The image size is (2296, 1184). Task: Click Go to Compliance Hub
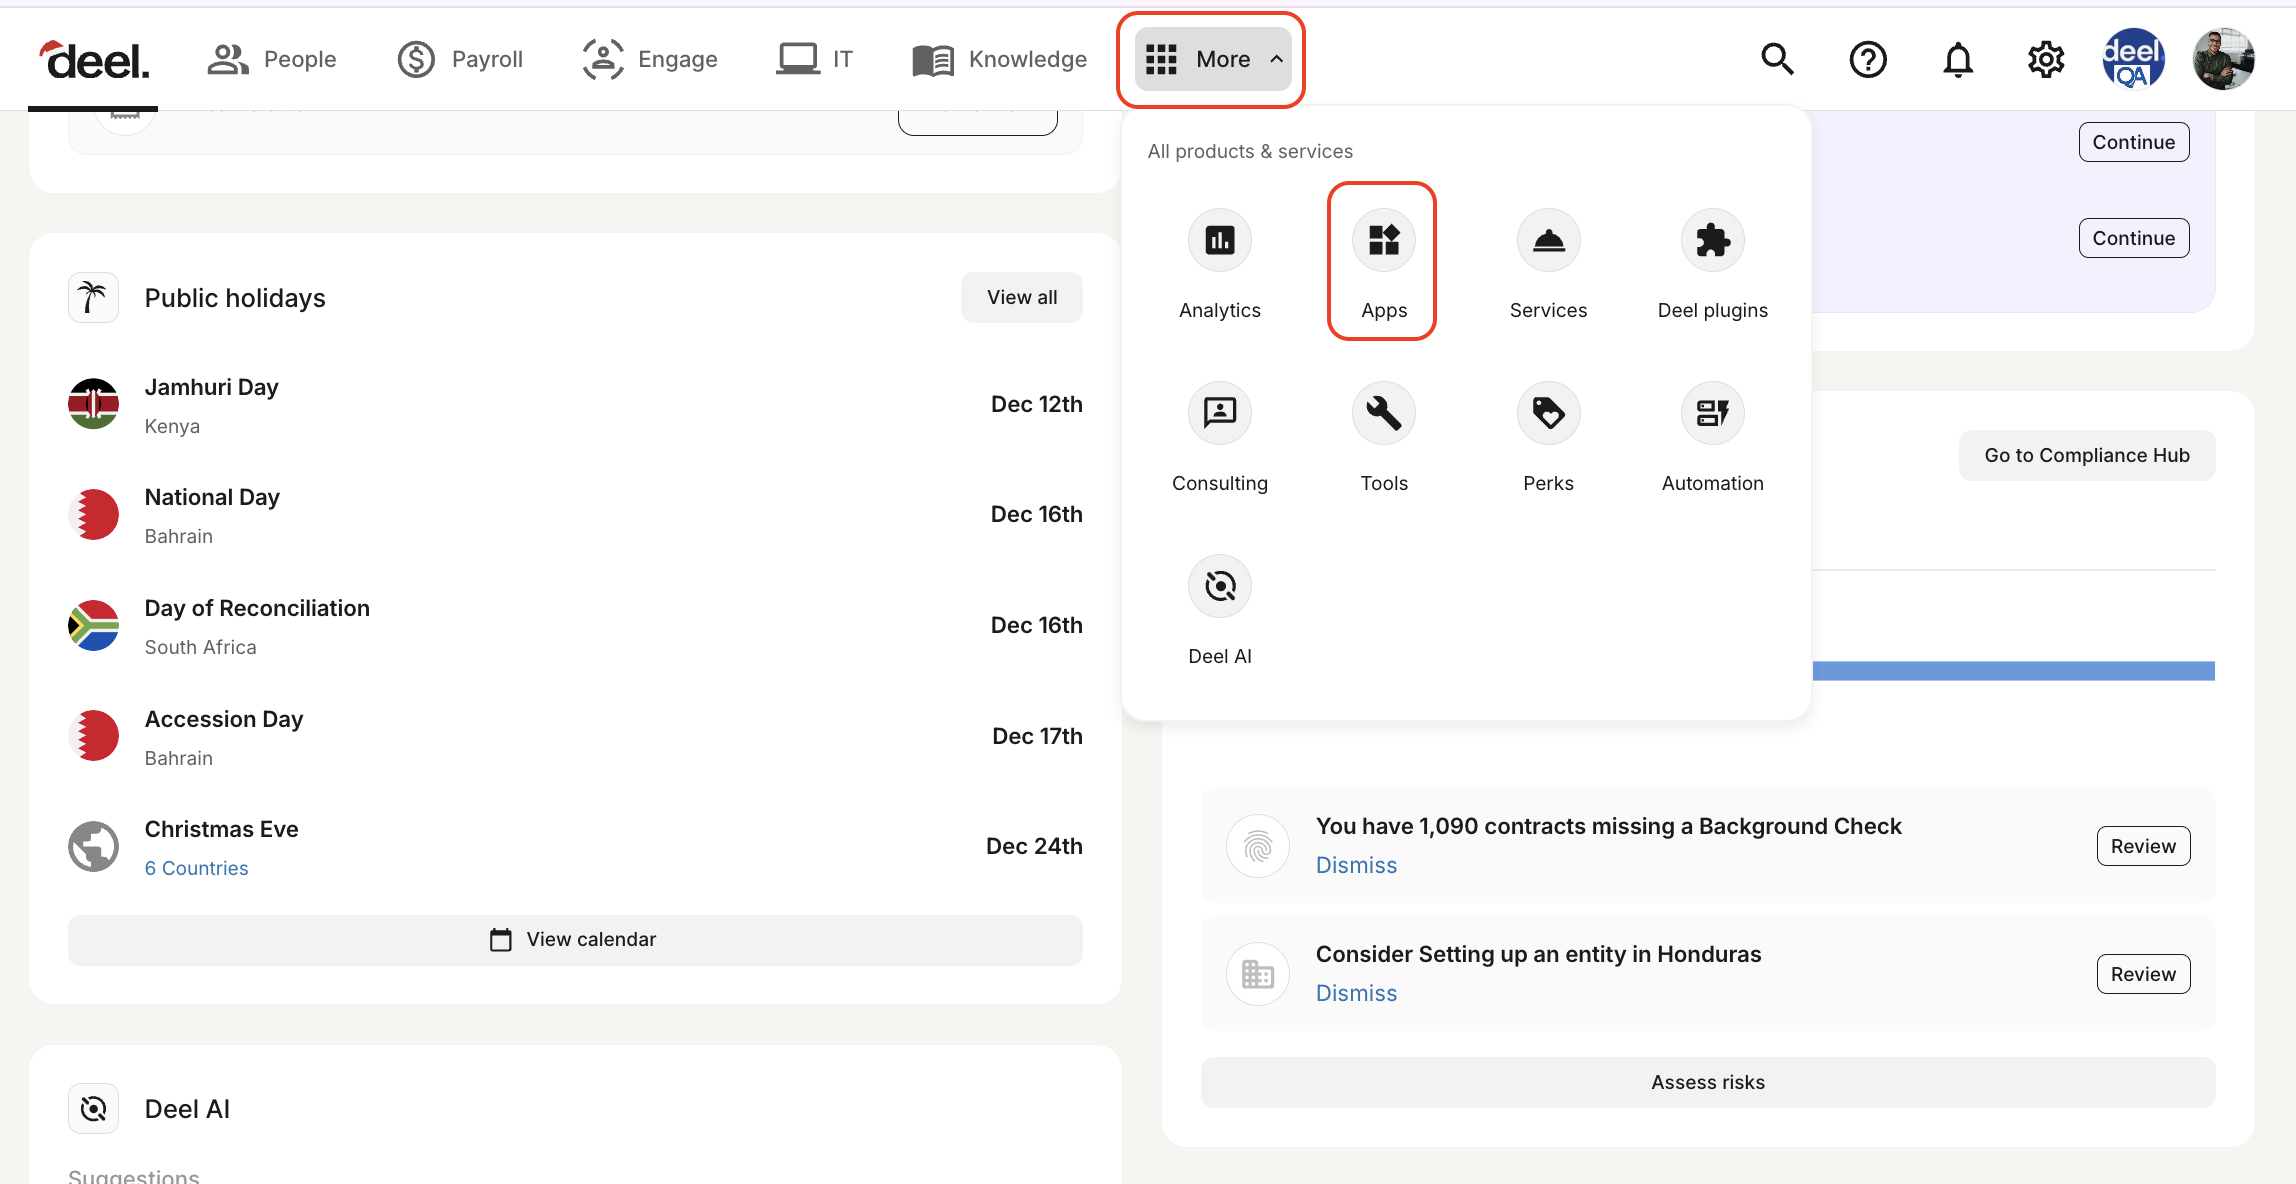2086,455
